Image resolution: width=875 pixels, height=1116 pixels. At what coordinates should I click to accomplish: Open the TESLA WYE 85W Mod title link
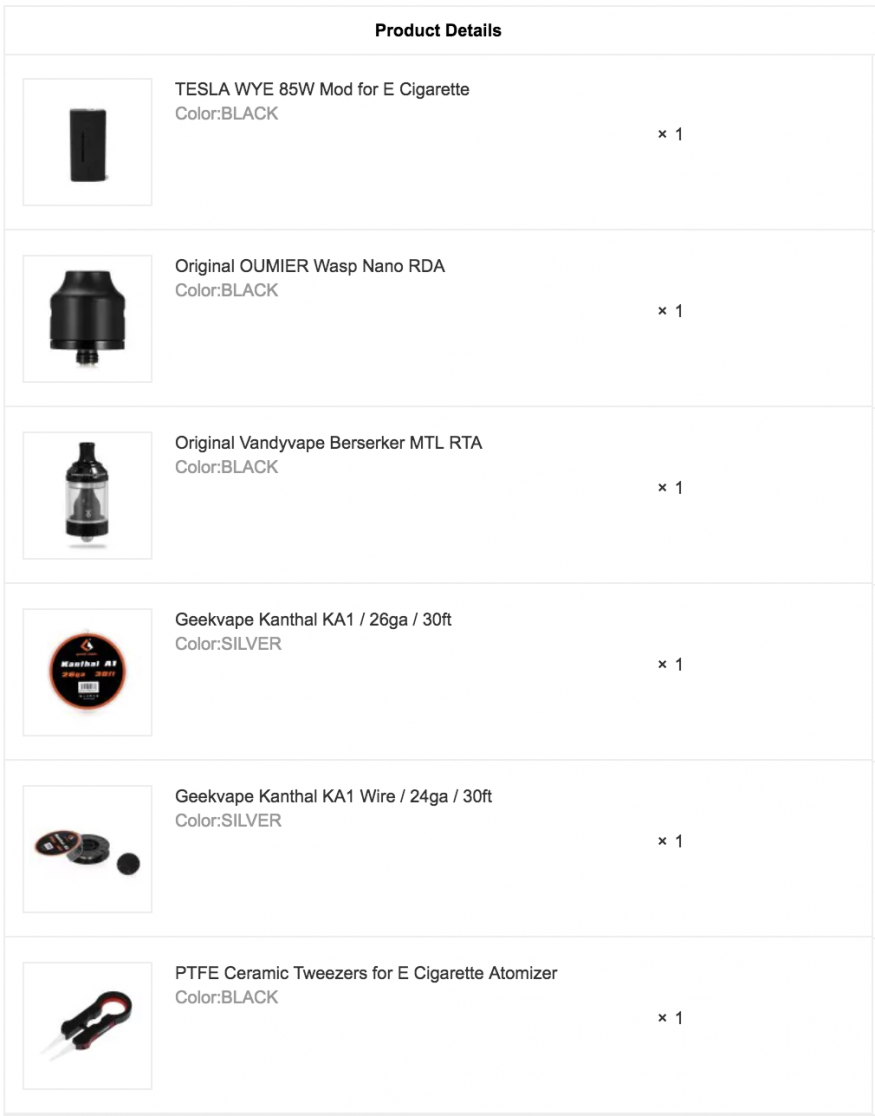(322, 89)
